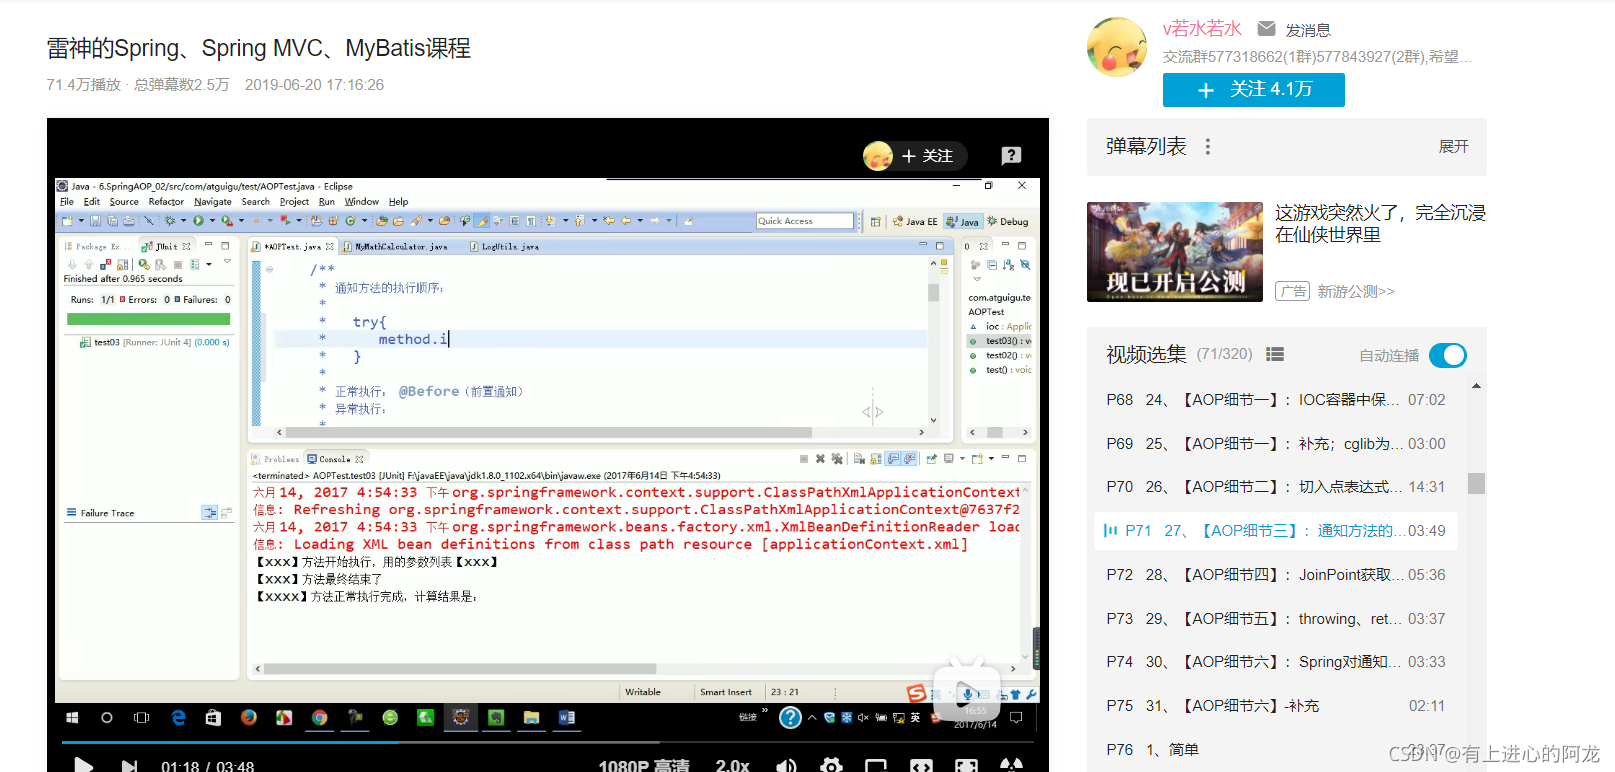Select video P72 JoinPoint获取 in list
Viewport: 1615px width, 772px height.
(x=1275, y=574)
